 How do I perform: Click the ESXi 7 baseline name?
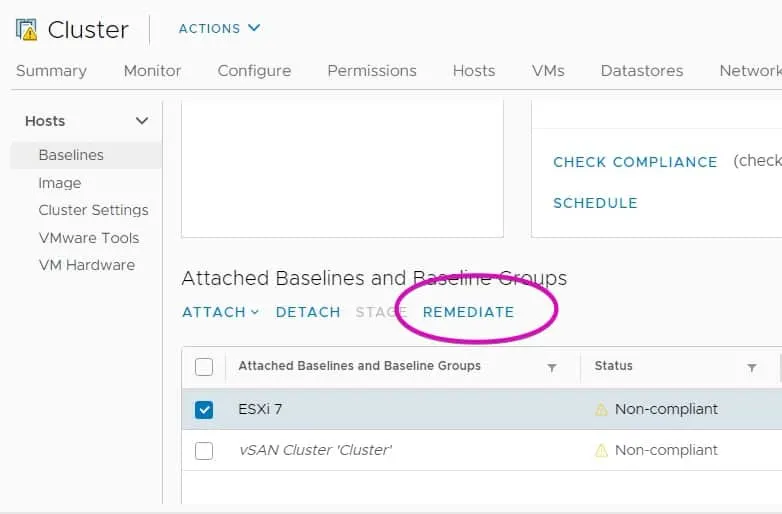tap(260, 409)
